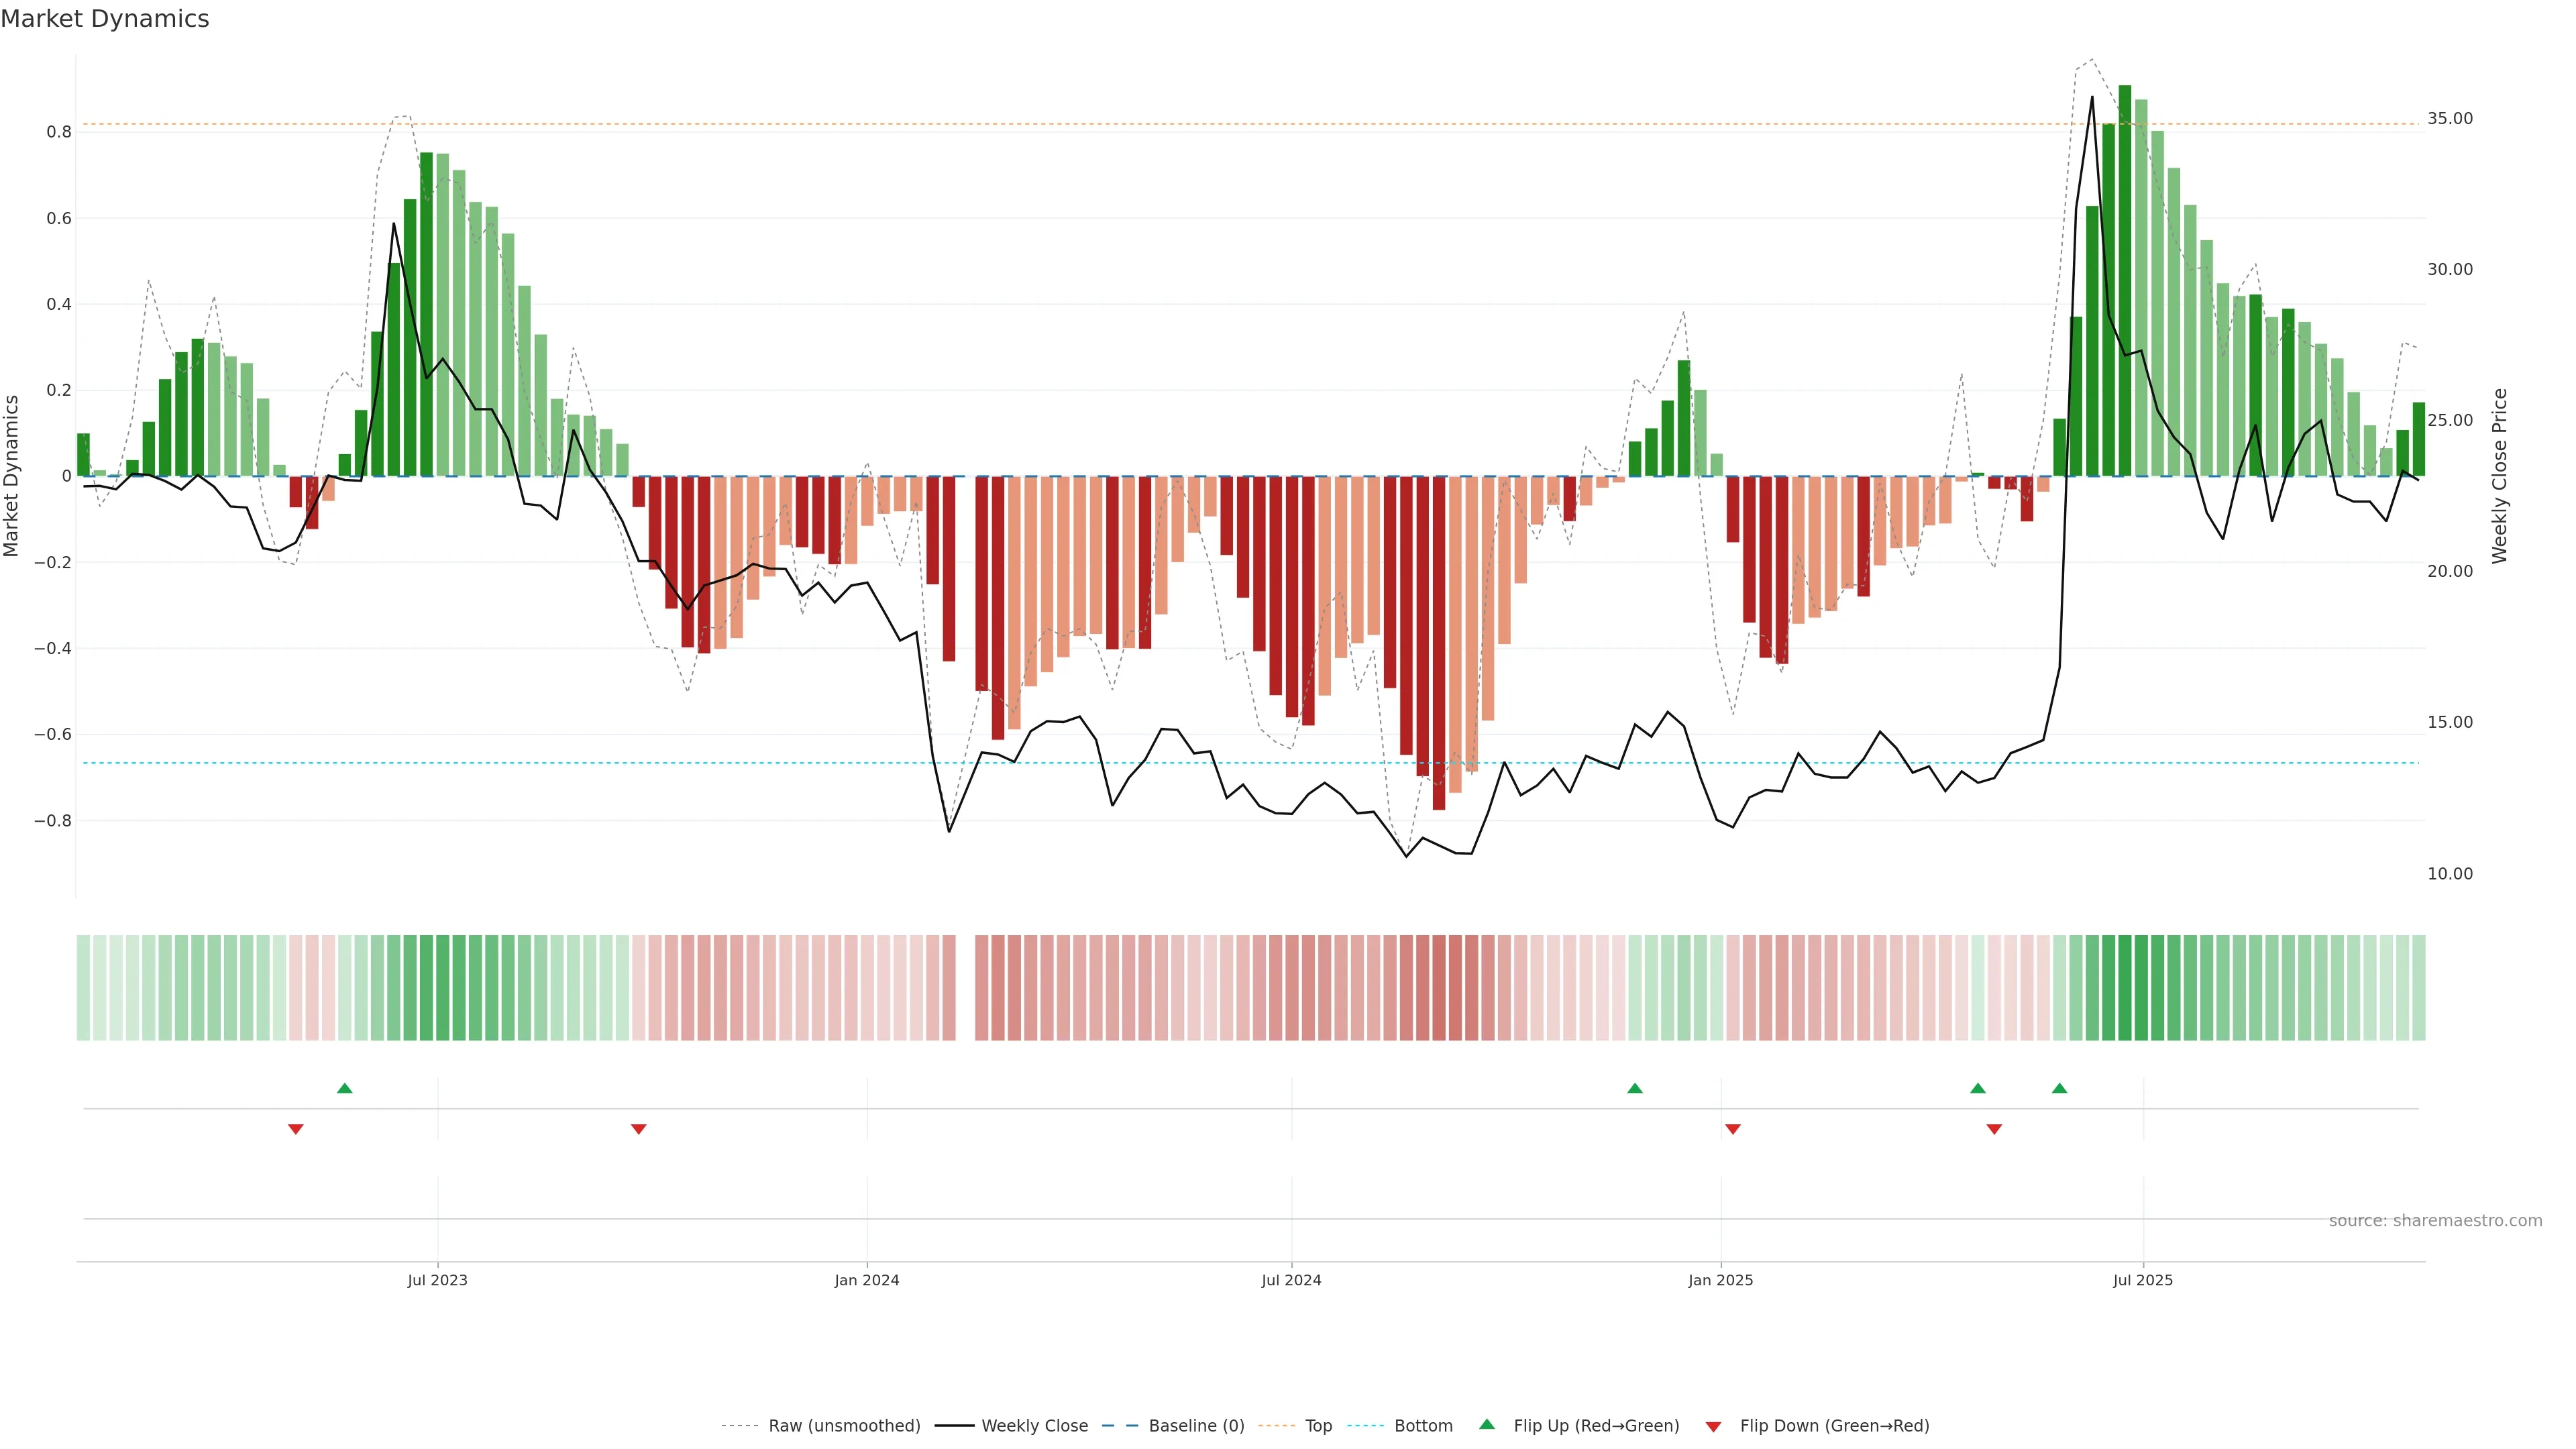
Task: Click the red flip-down marker after Jul 2023
Action: [639, 1129]
